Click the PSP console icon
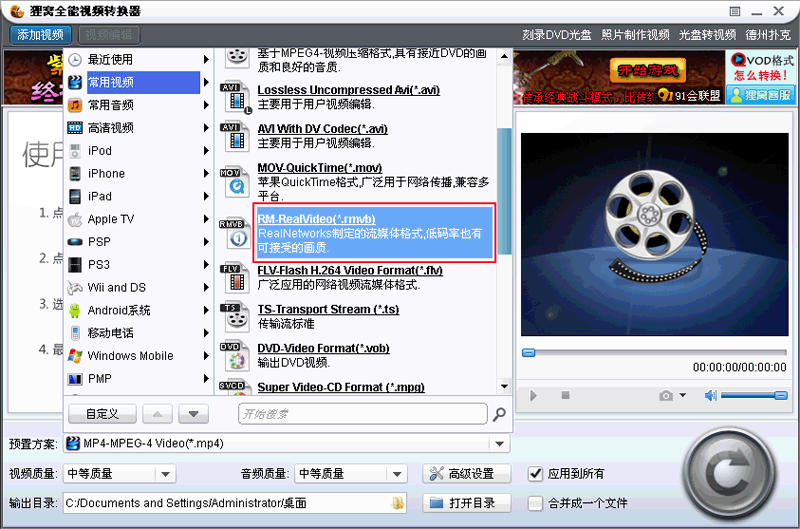 point(75,242)
